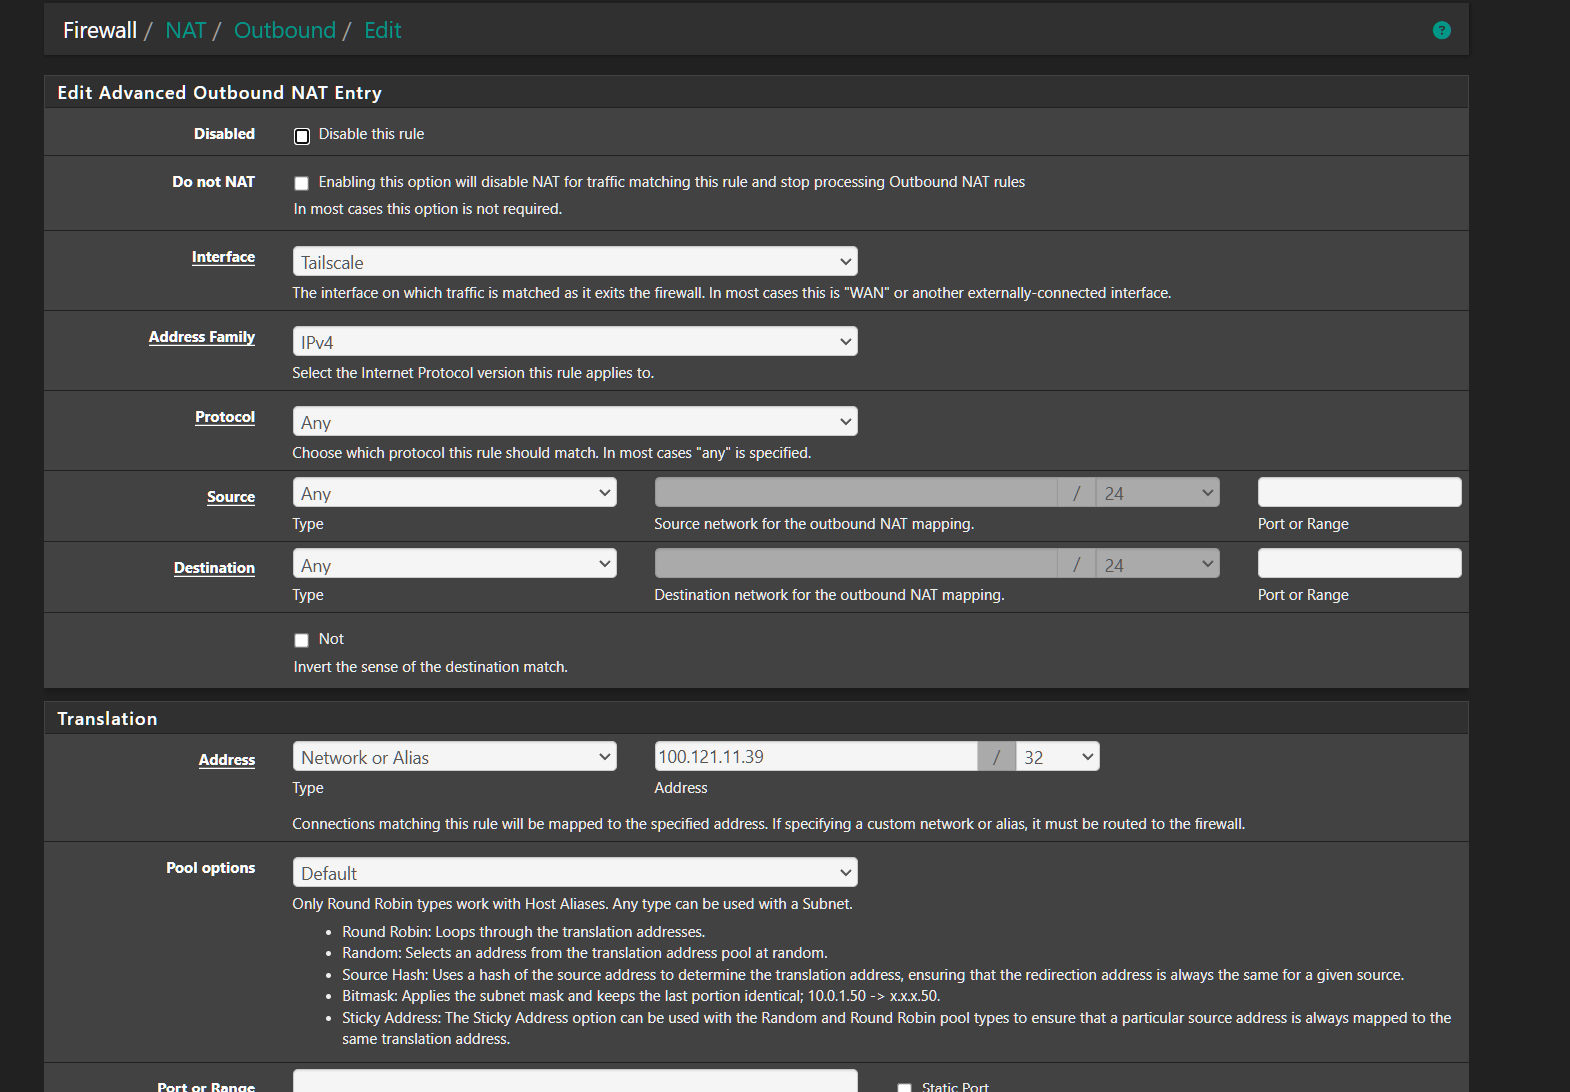Click the translation Port or Range field

coord(575,1081)
